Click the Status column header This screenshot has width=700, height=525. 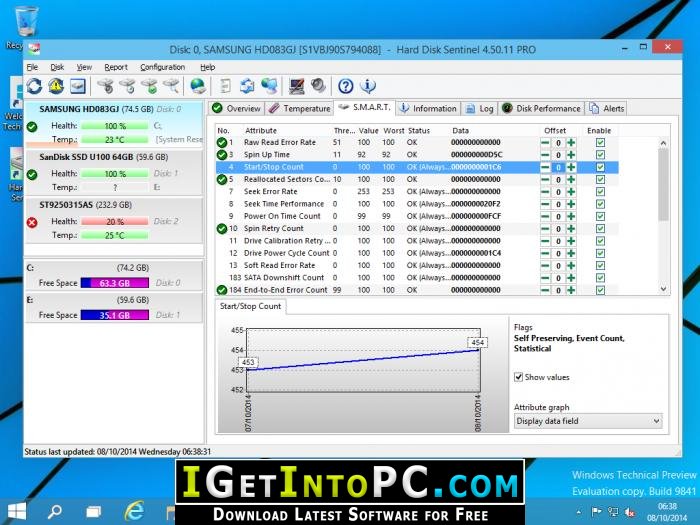point(419,130)
